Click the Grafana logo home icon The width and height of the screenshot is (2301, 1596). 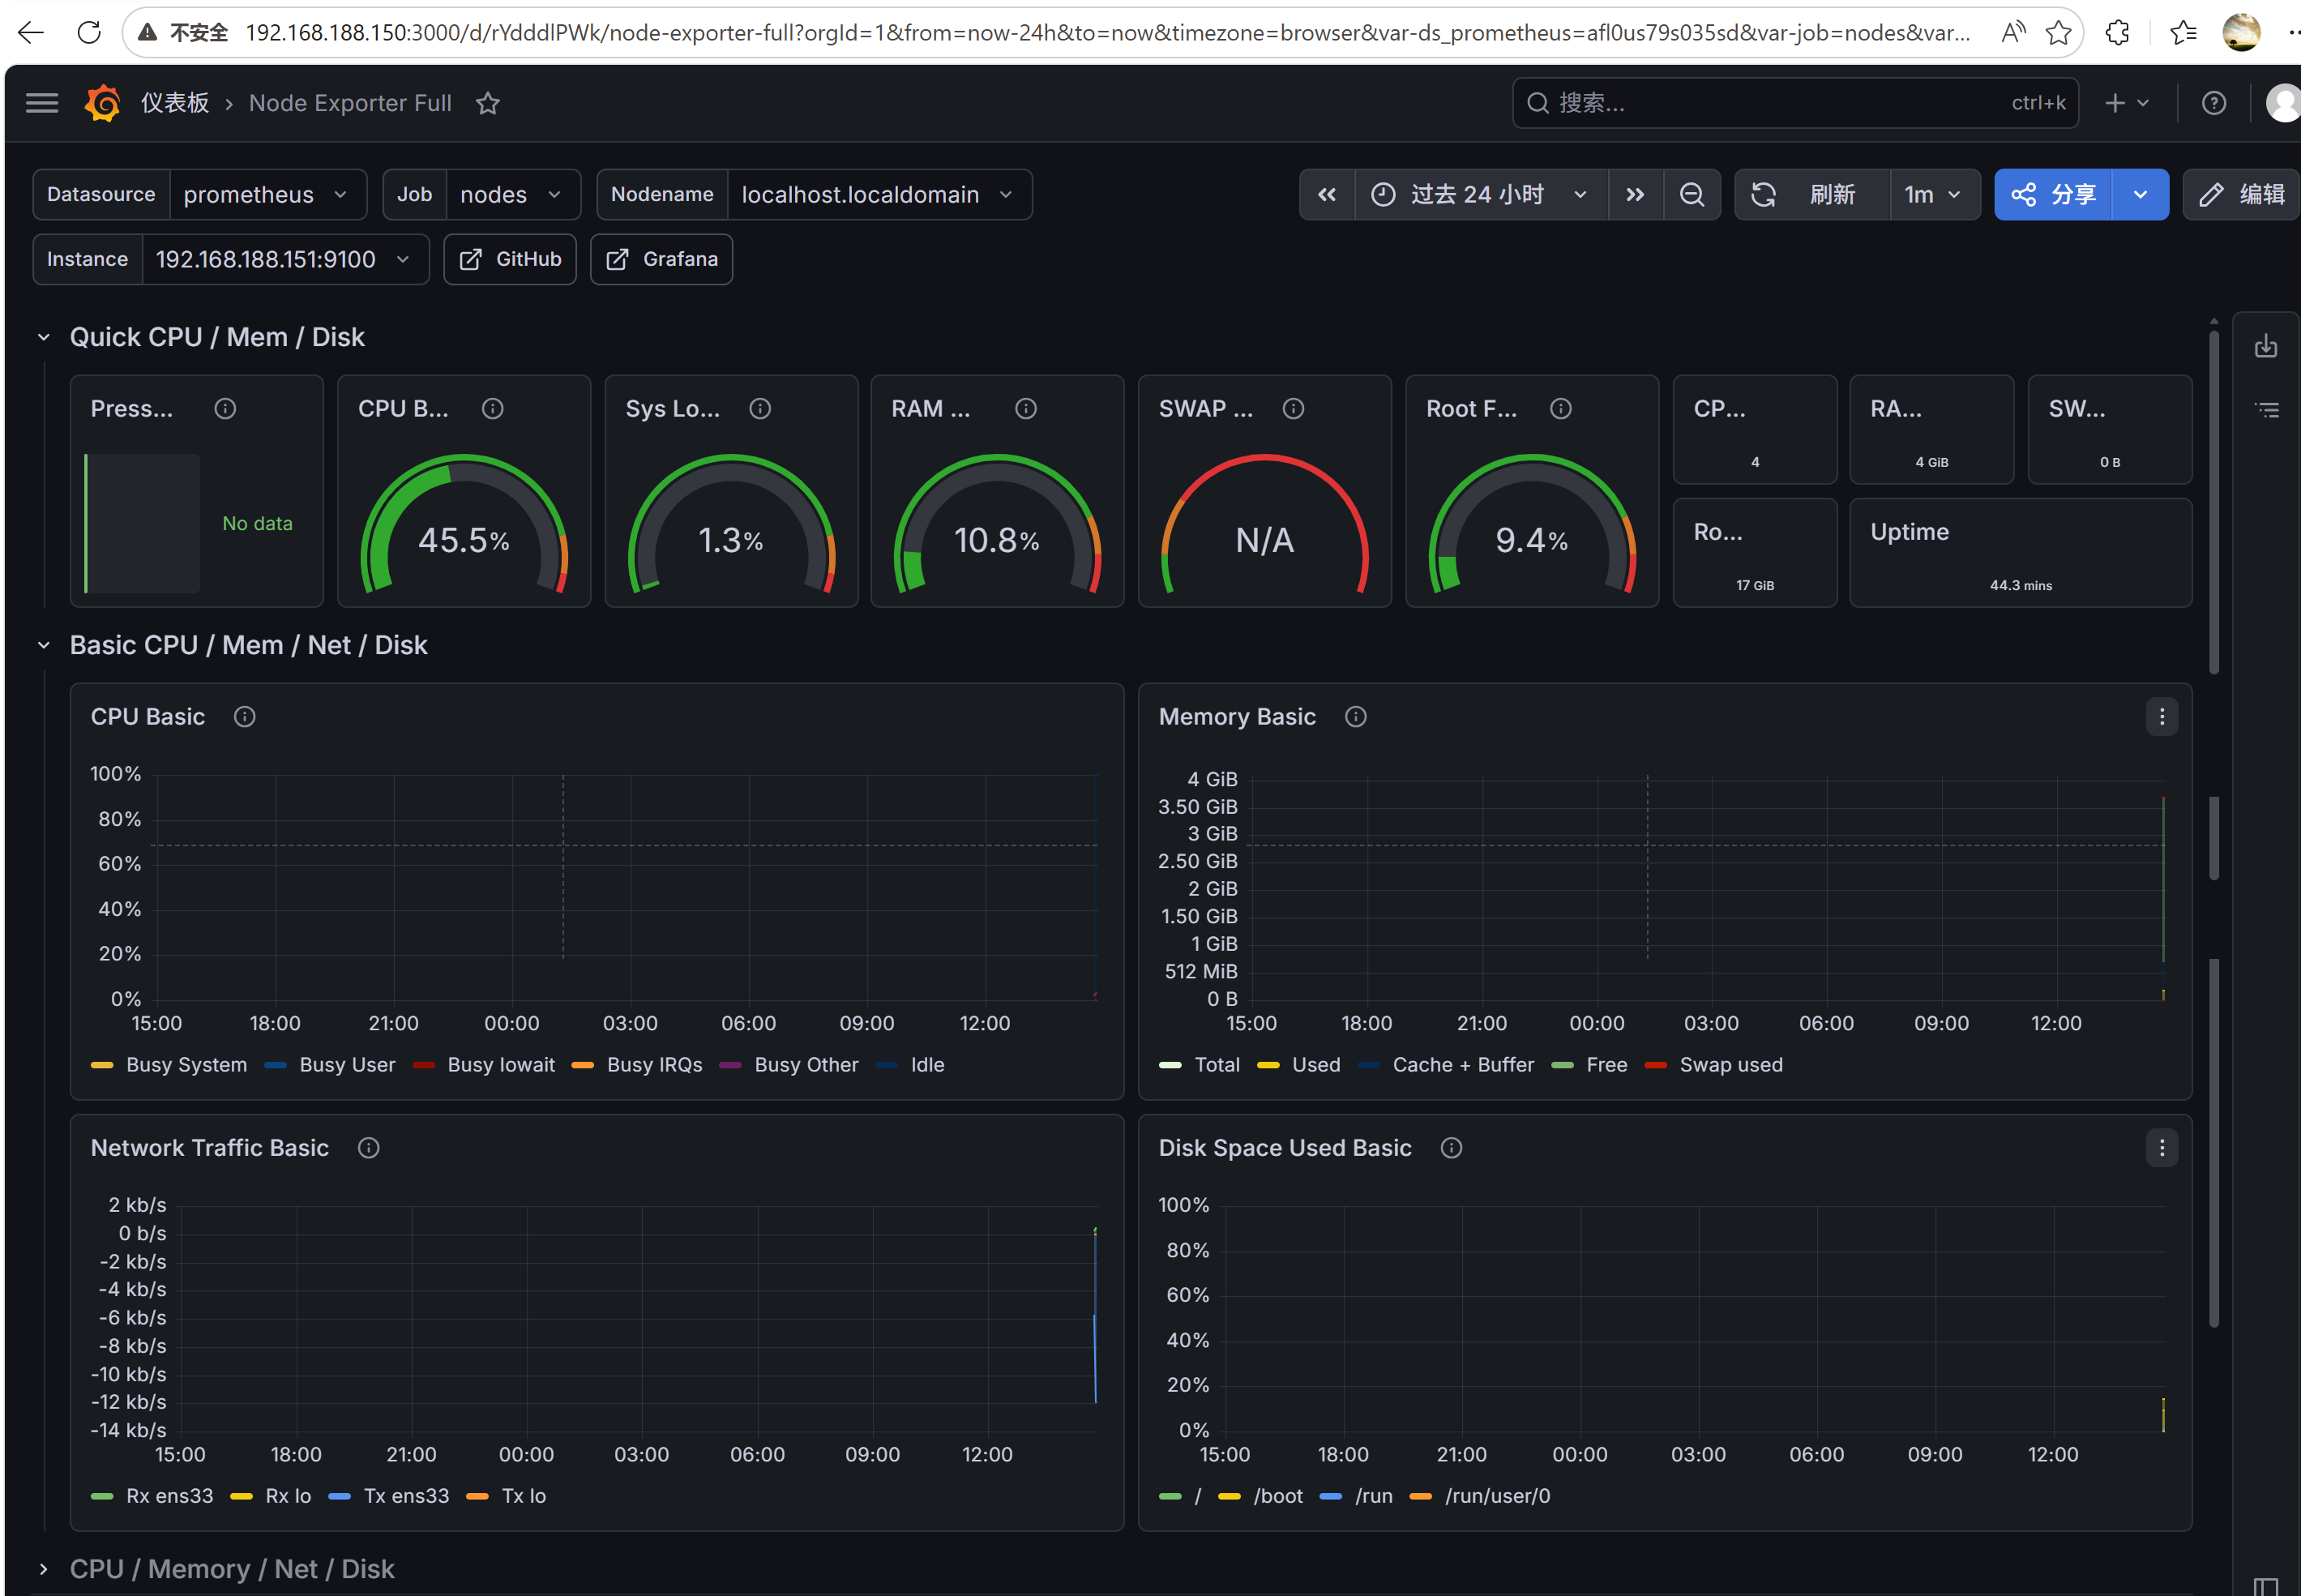[x=103, y=103]
